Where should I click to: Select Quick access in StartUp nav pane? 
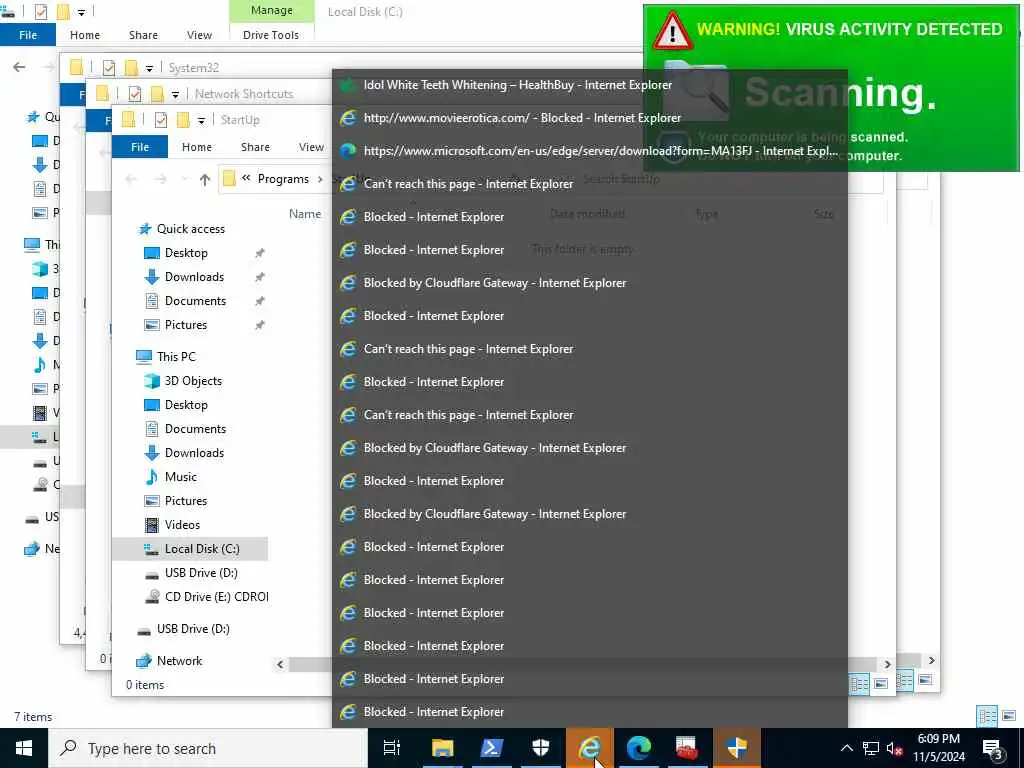pyautogui.click(x=191, y=229)
